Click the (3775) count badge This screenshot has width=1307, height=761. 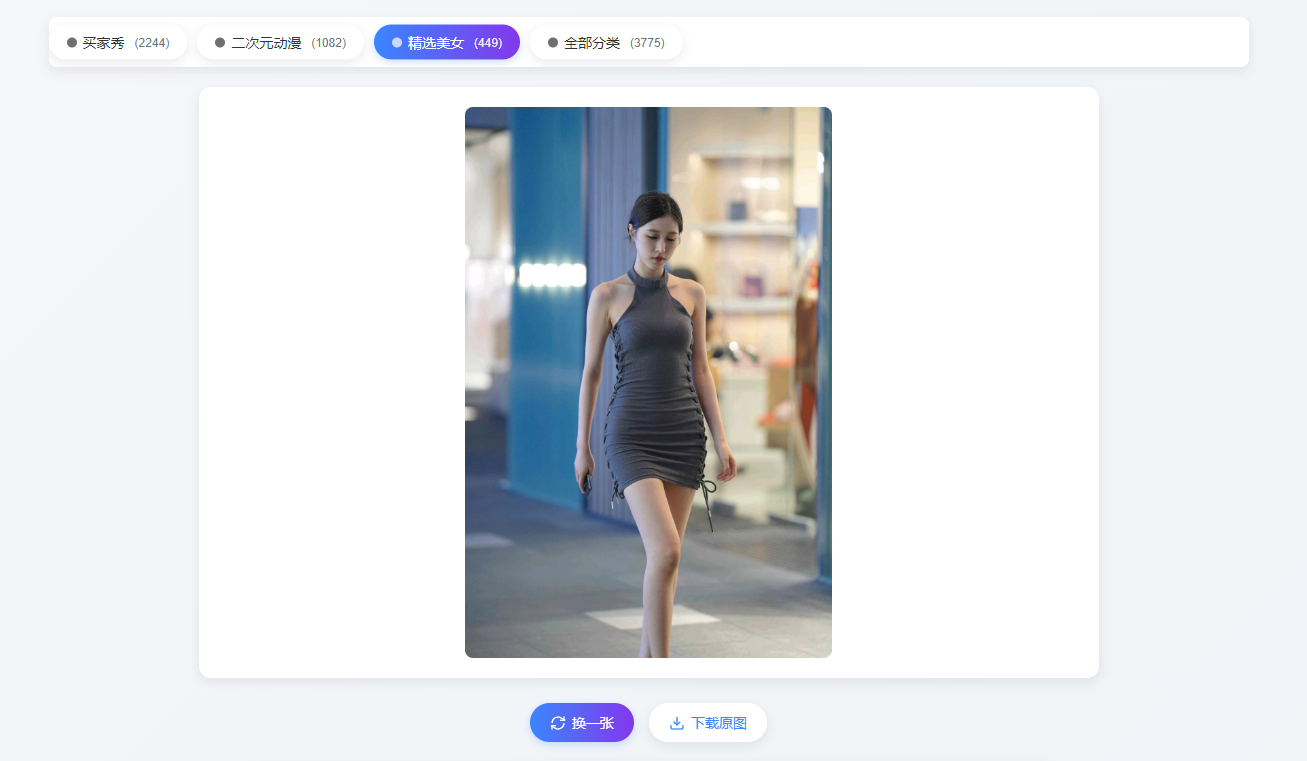647,43
